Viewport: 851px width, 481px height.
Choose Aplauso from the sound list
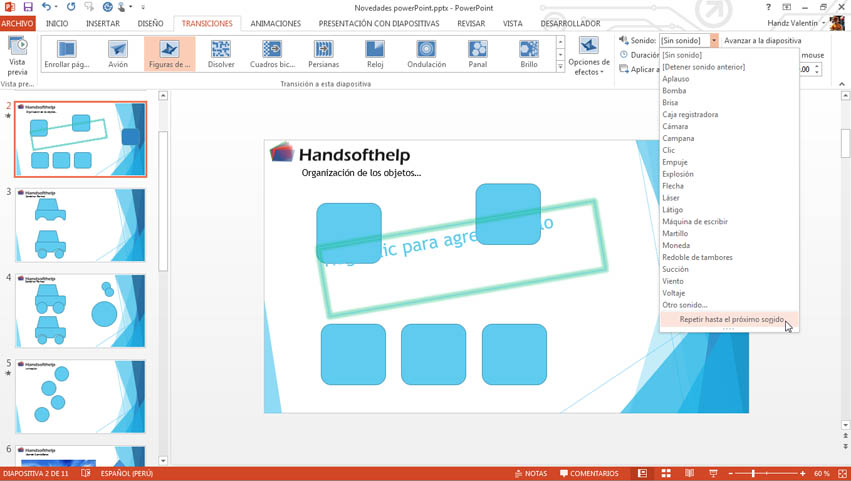tap(676, 79)
